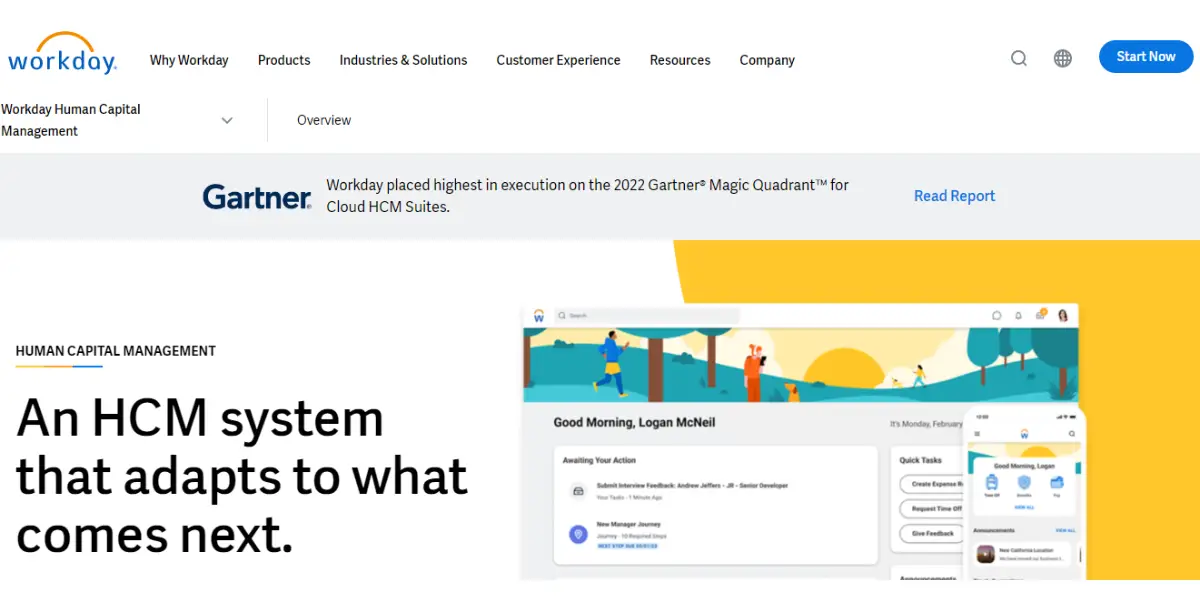Click the user avatar in dashboard header

1063,315
